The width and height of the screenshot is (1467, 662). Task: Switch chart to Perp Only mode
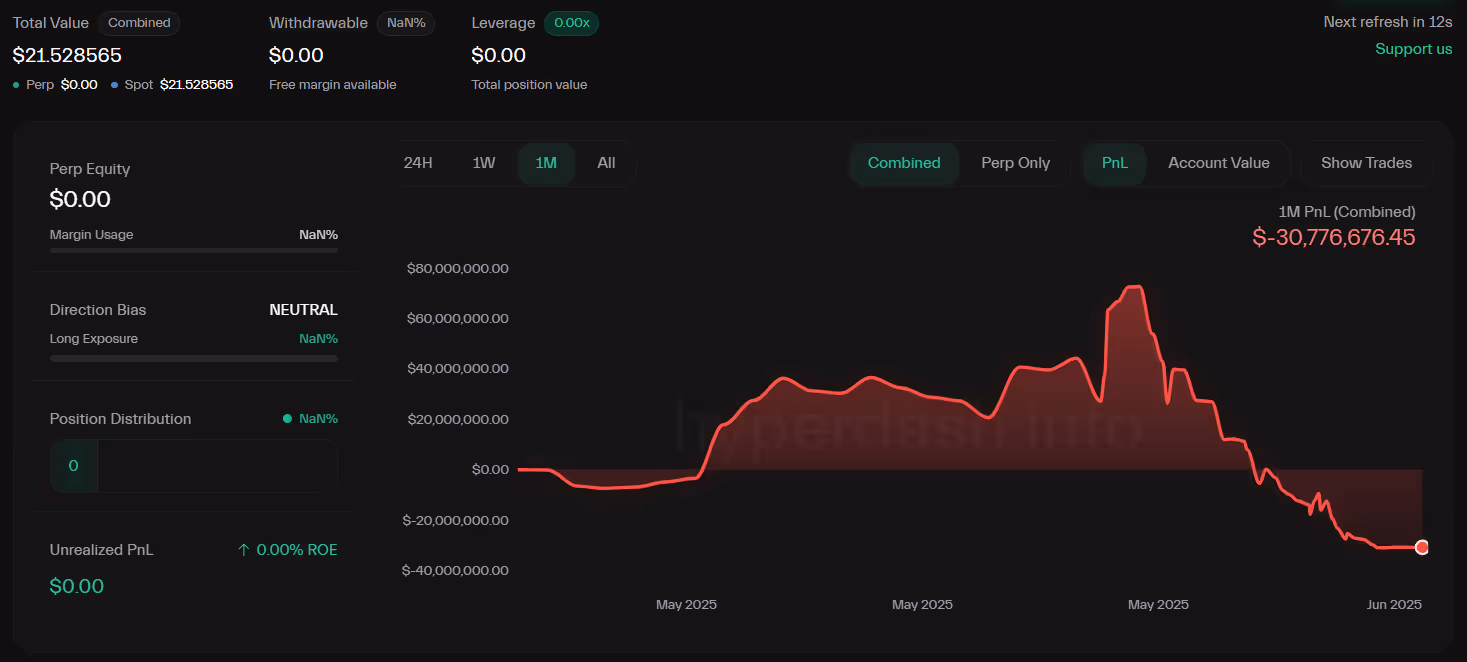[1015, 162]
